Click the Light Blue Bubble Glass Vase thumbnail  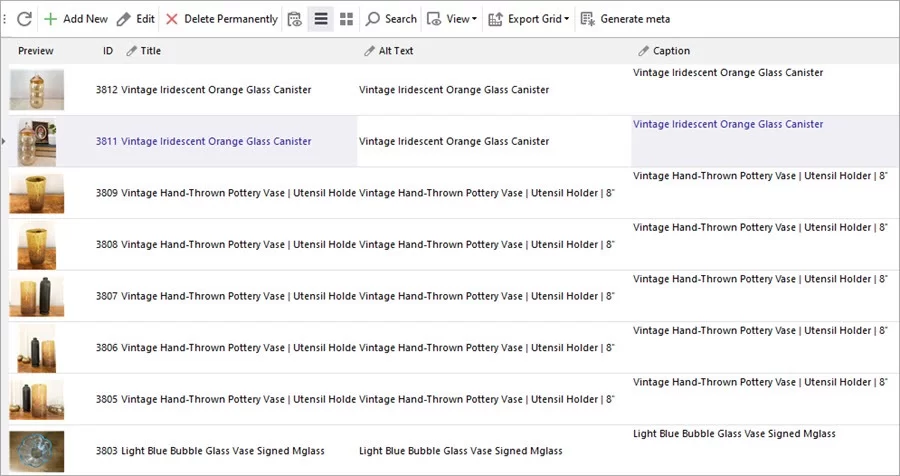coord(37,451)
